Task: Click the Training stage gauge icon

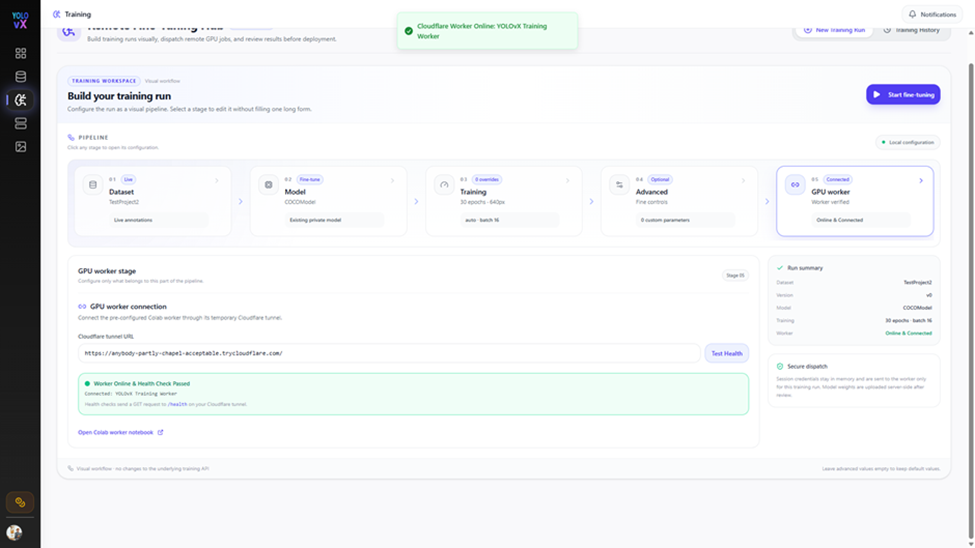Action: (x=444, y=185)
